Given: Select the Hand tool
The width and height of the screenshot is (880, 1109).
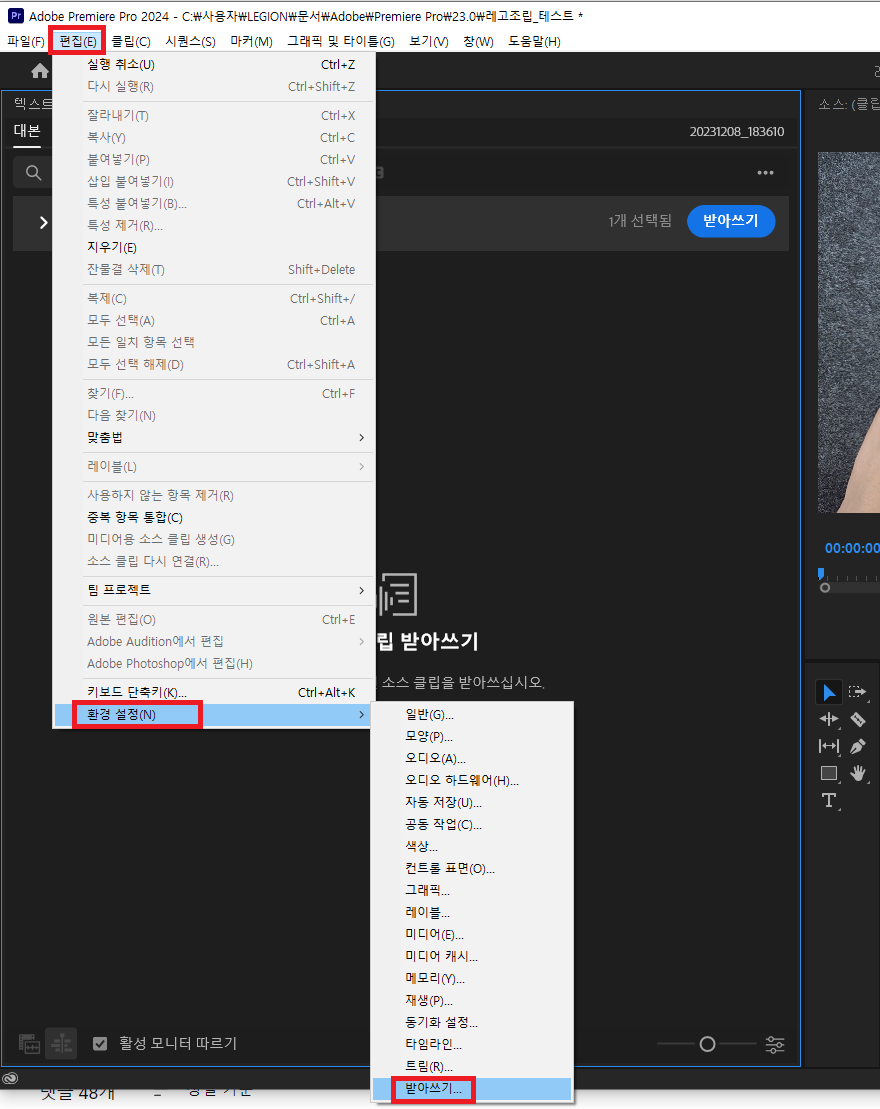Looking at the screenshot, I should (x=857, y=773).
